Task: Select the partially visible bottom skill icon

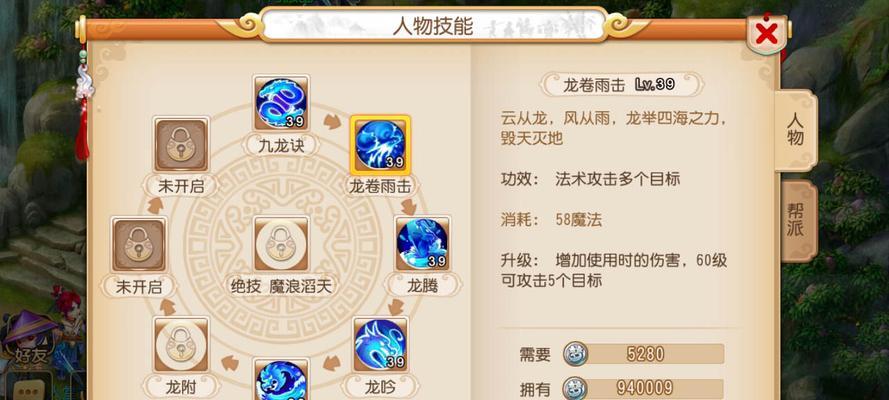Action: pos(281,379)
